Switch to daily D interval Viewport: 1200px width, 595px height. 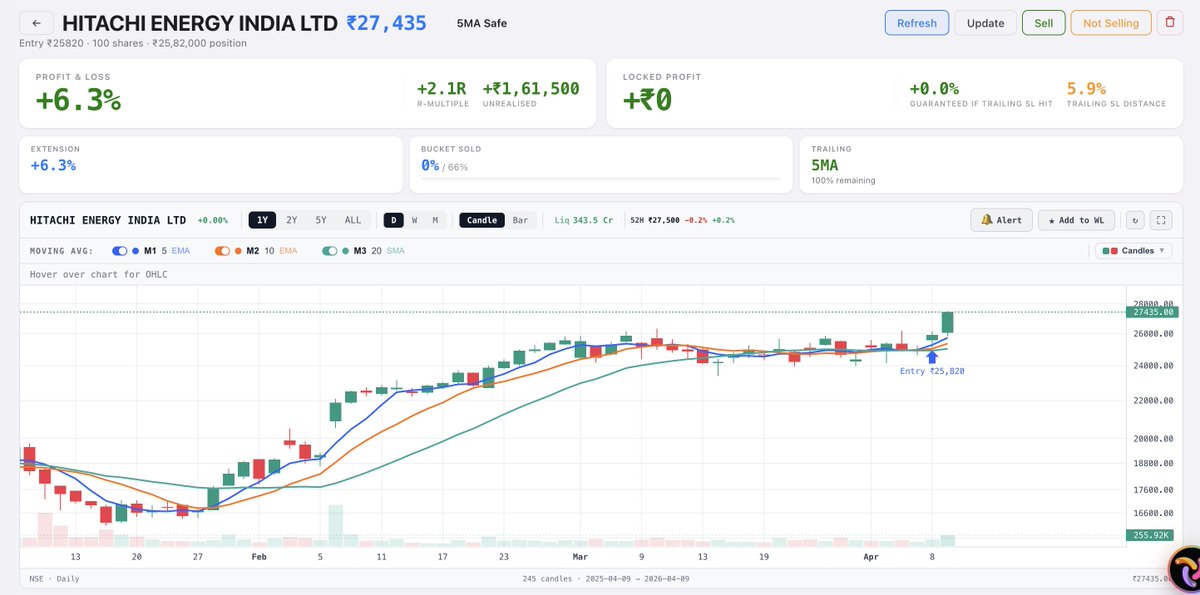[x=394, y=220]
